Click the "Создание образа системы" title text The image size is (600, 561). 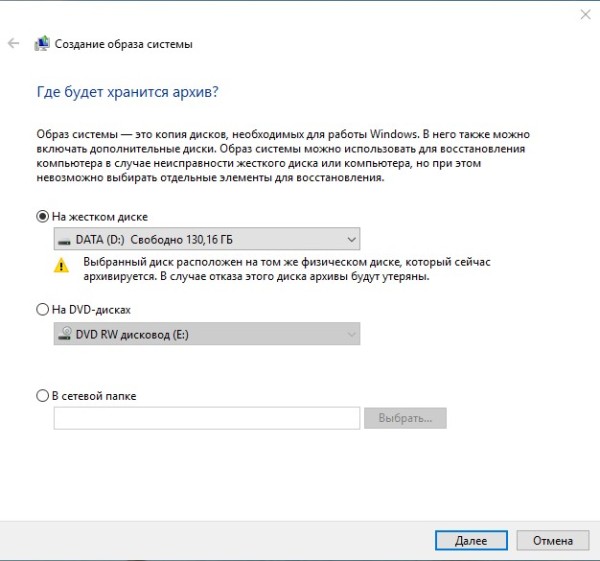pyautogui.click(x=124, y=44)
